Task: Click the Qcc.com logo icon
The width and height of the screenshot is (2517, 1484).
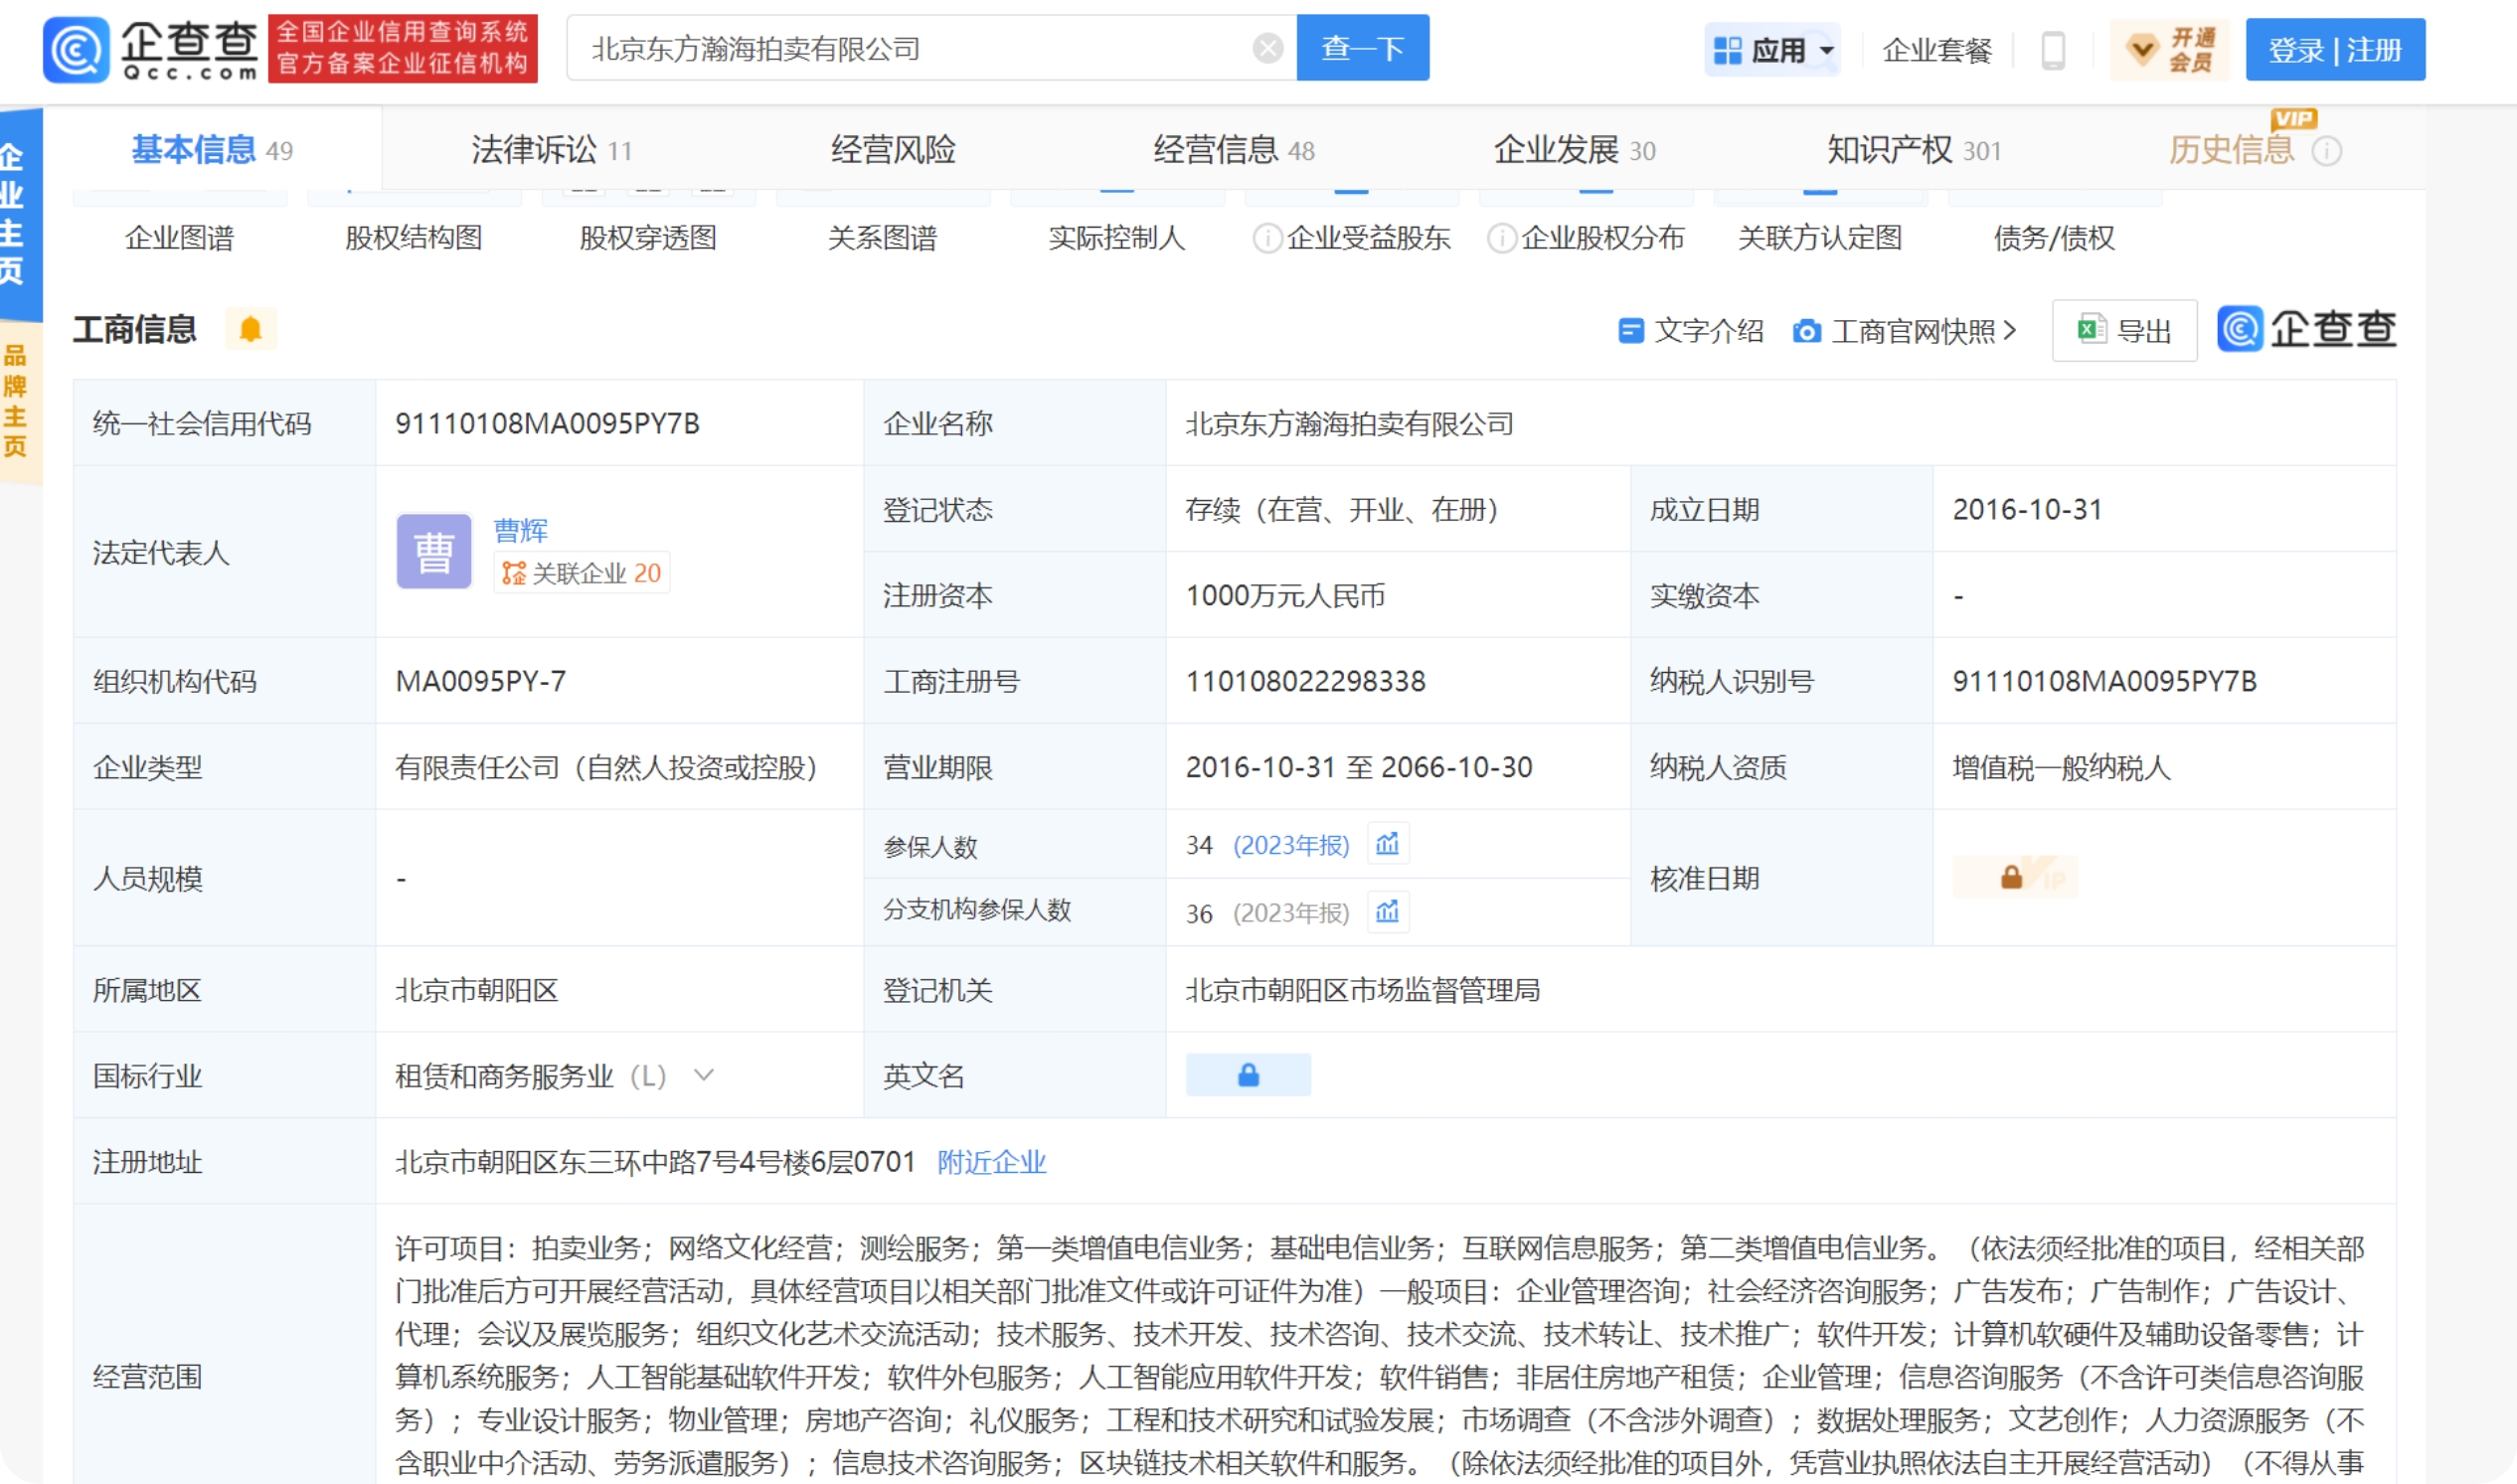Action: point(76,49)
